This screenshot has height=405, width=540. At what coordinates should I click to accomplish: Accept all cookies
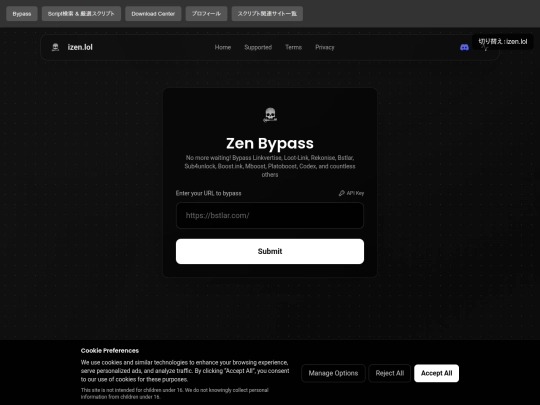pos(437,373)
